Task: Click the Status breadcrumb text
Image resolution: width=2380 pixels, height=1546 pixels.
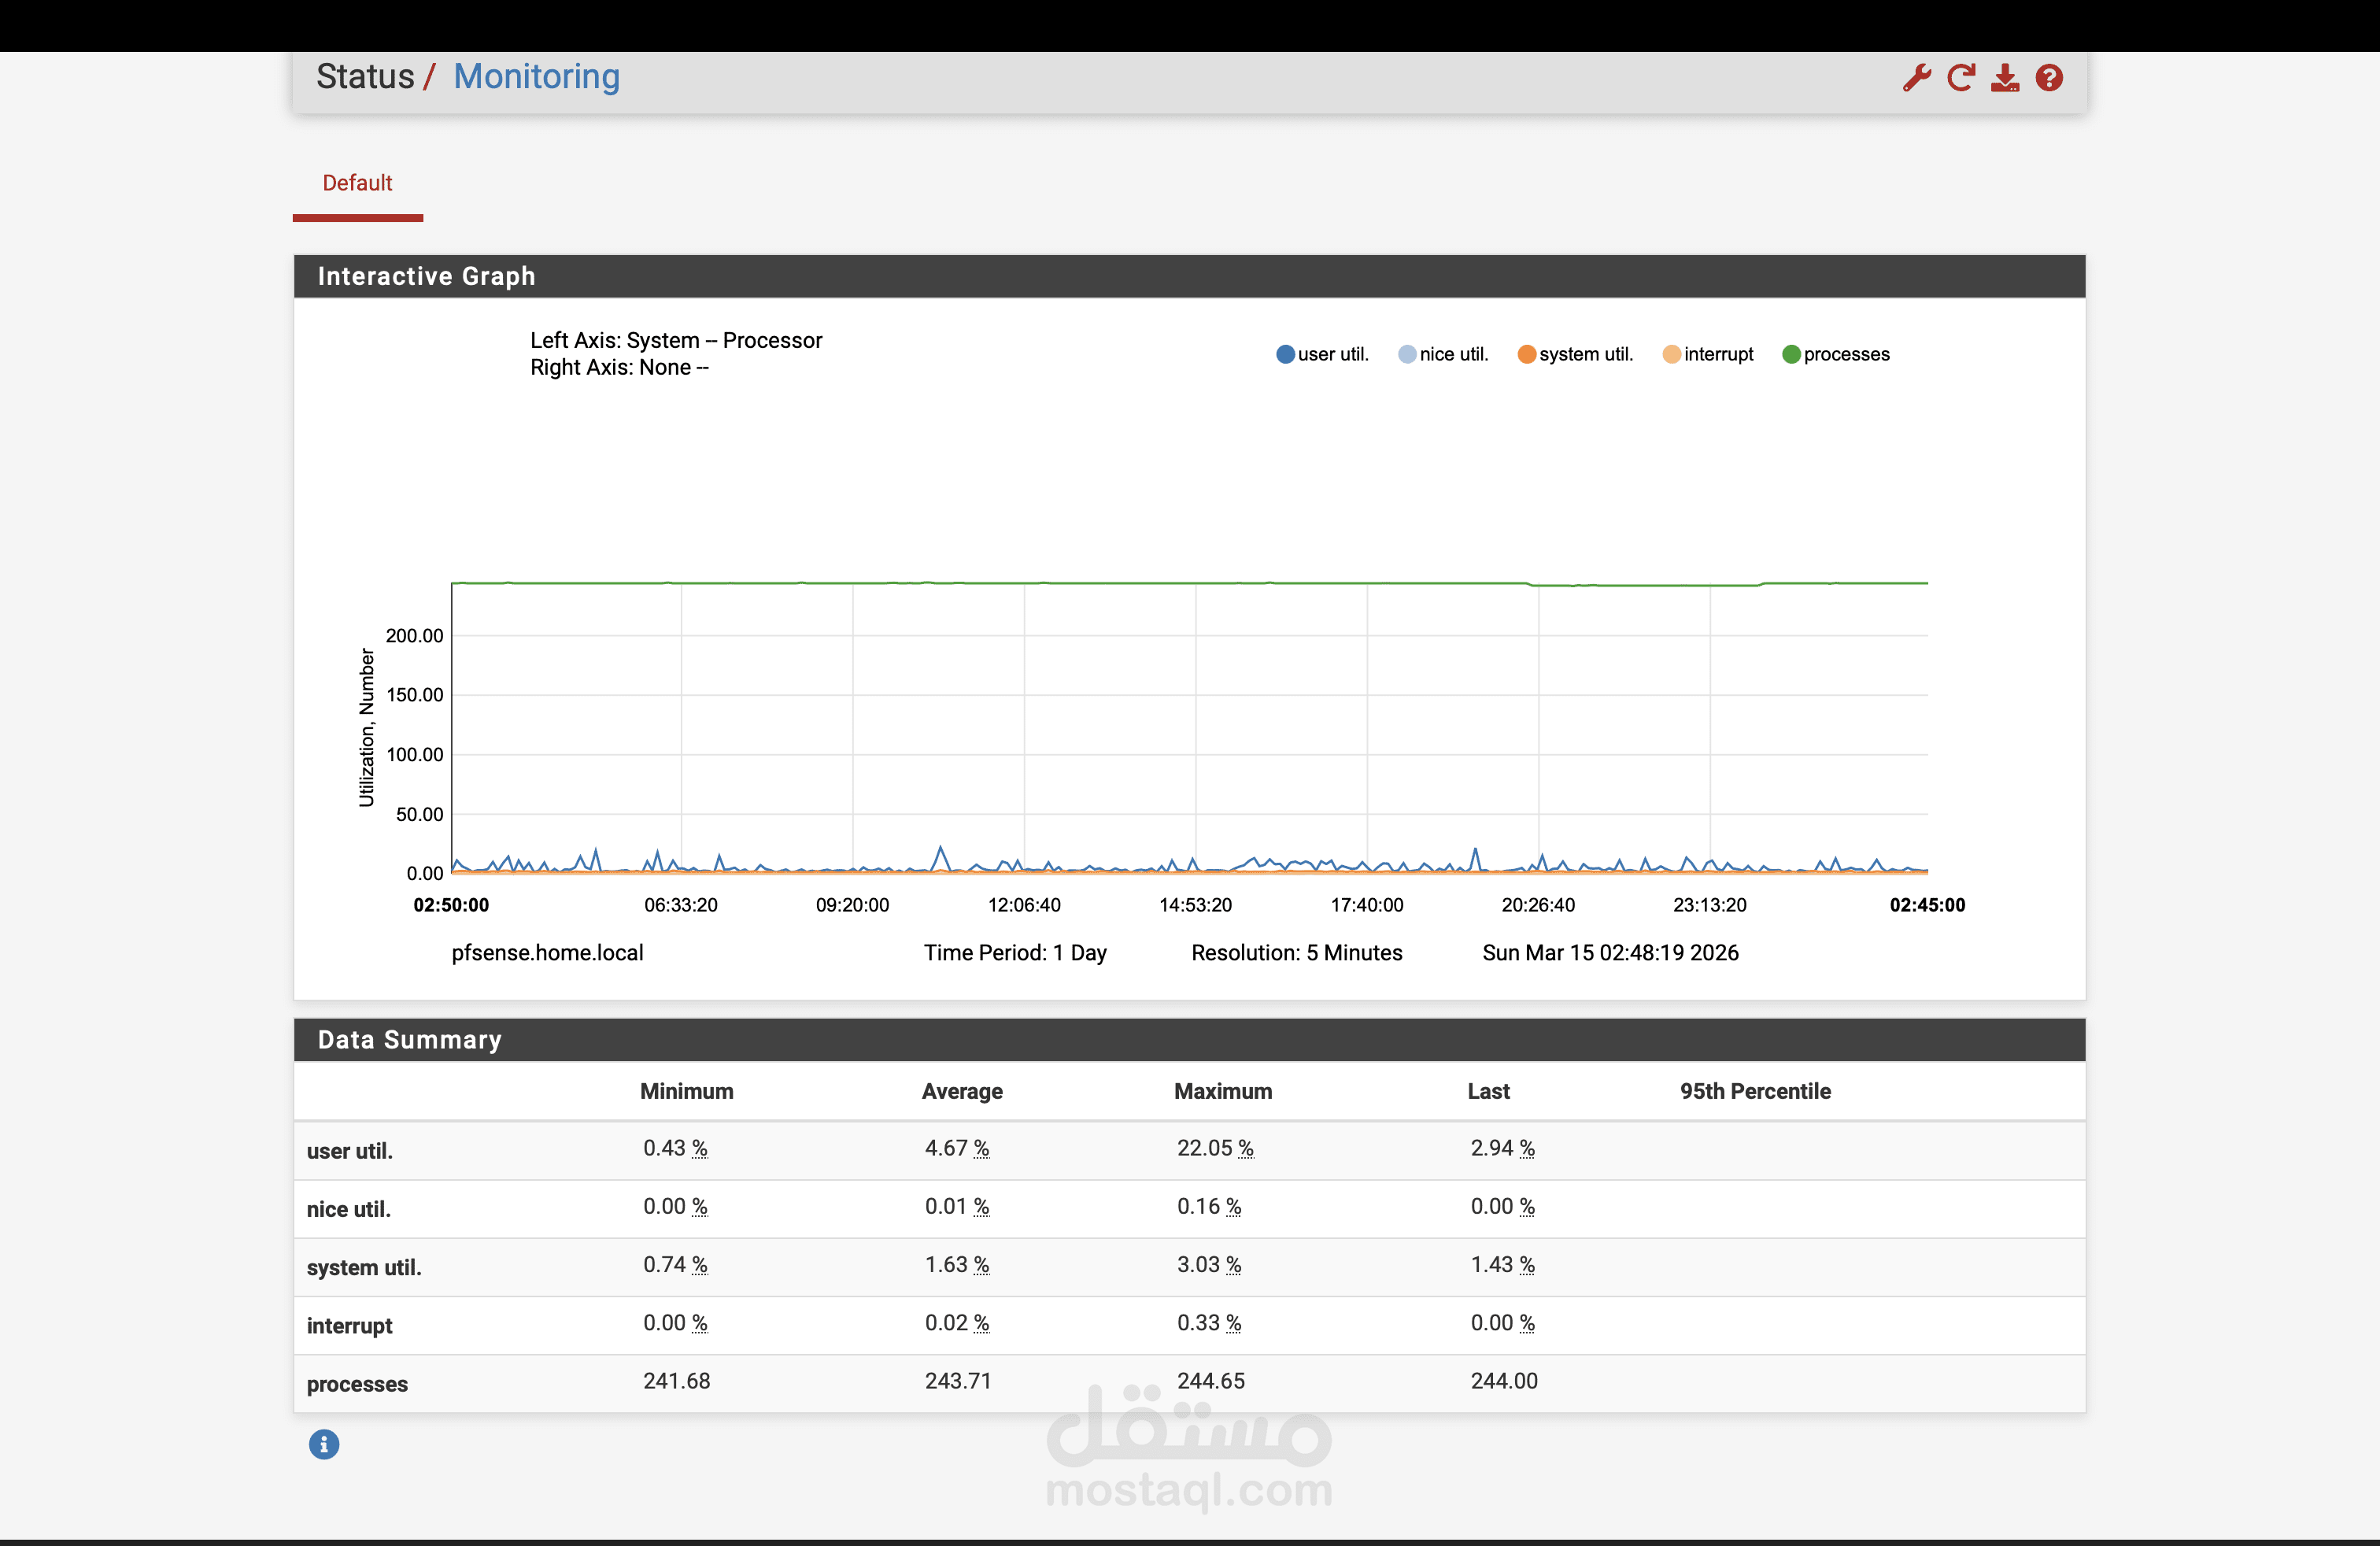Action: (365, 77)
